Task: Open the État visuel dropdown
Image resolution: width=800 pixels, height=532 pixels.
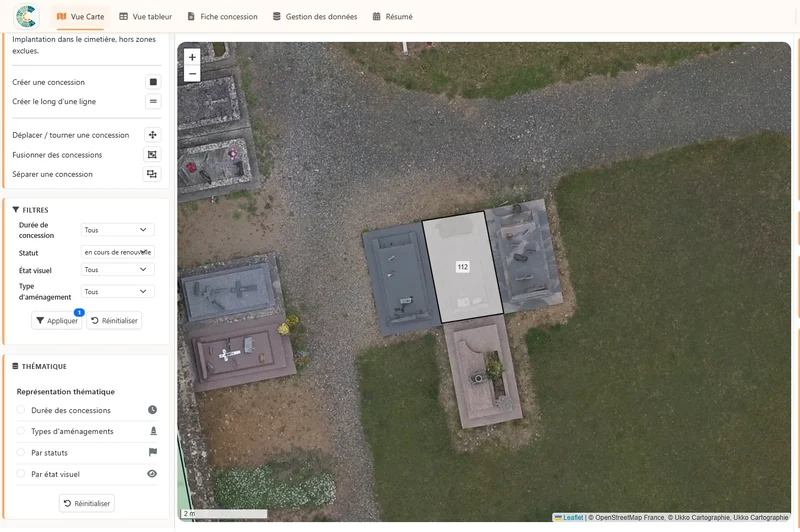Action: click(x=117, y=269)
